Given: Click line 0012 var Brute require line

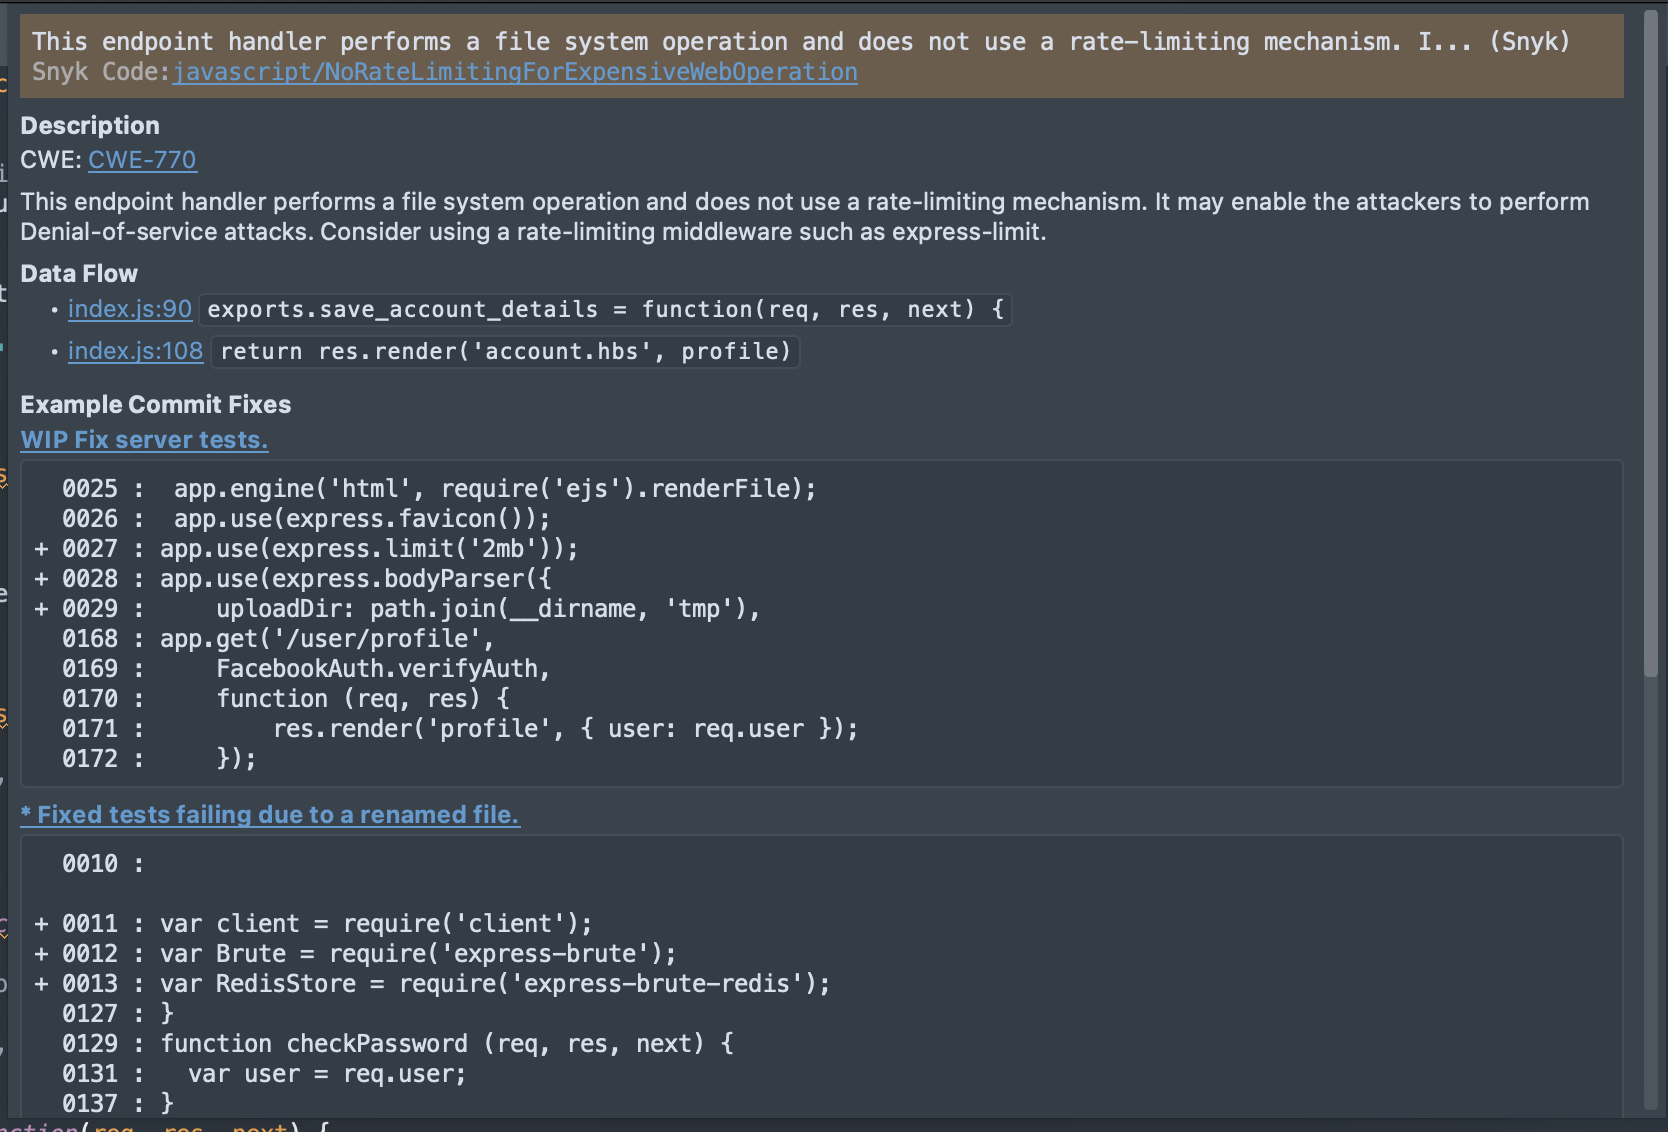Looking at the screenshot, I should point(355,954).
